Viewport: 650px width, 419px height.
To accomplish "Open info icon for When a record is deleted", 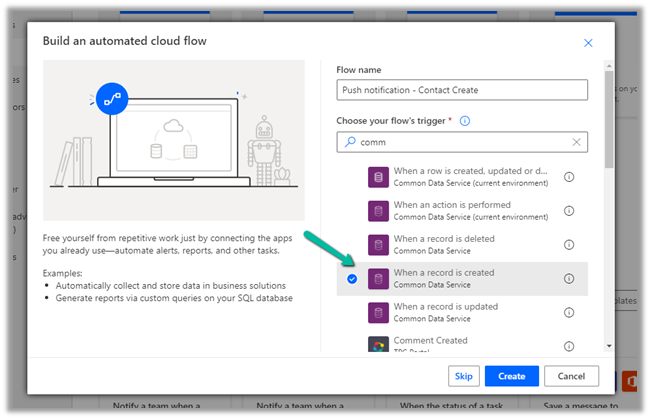I will (569, 245).
